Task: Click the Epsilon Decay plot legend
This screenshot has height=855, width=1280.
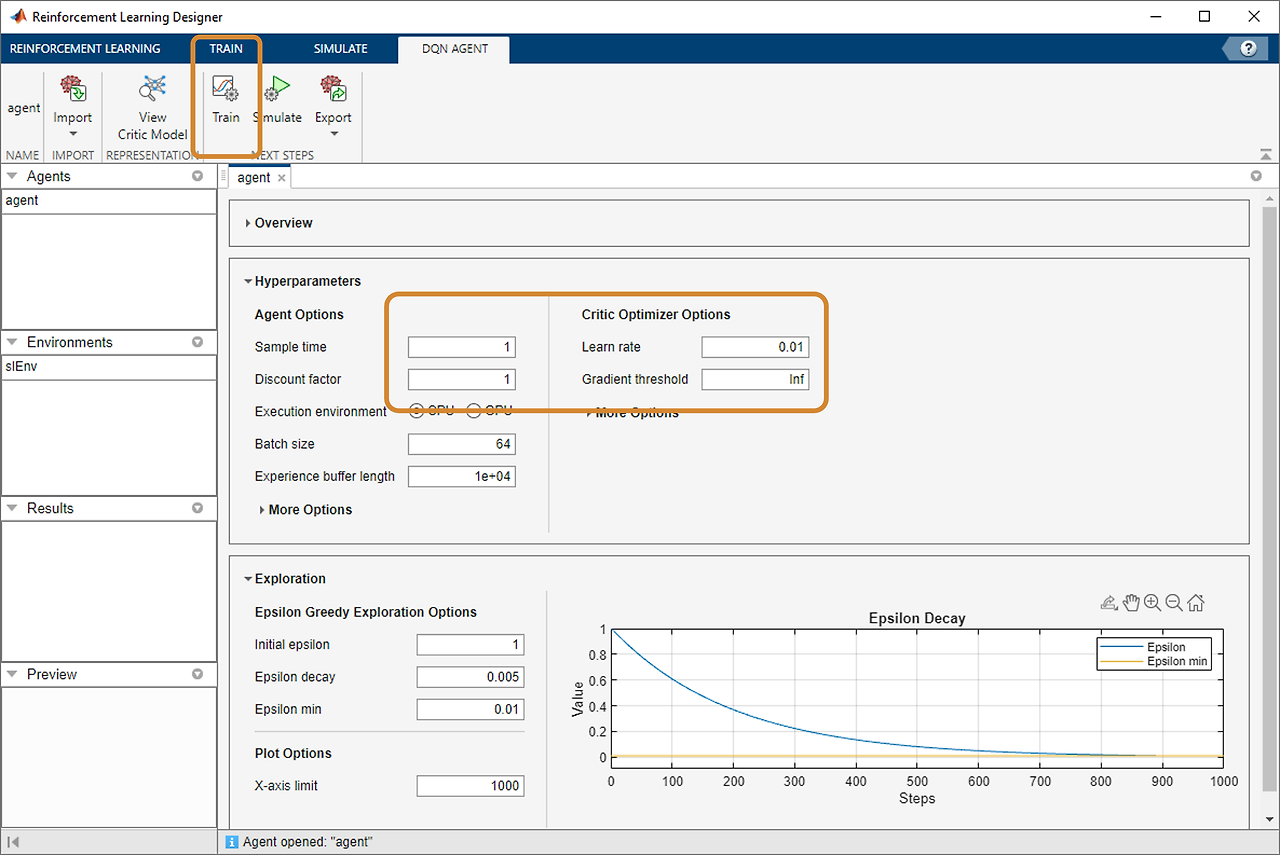Action: [1154, 654]
